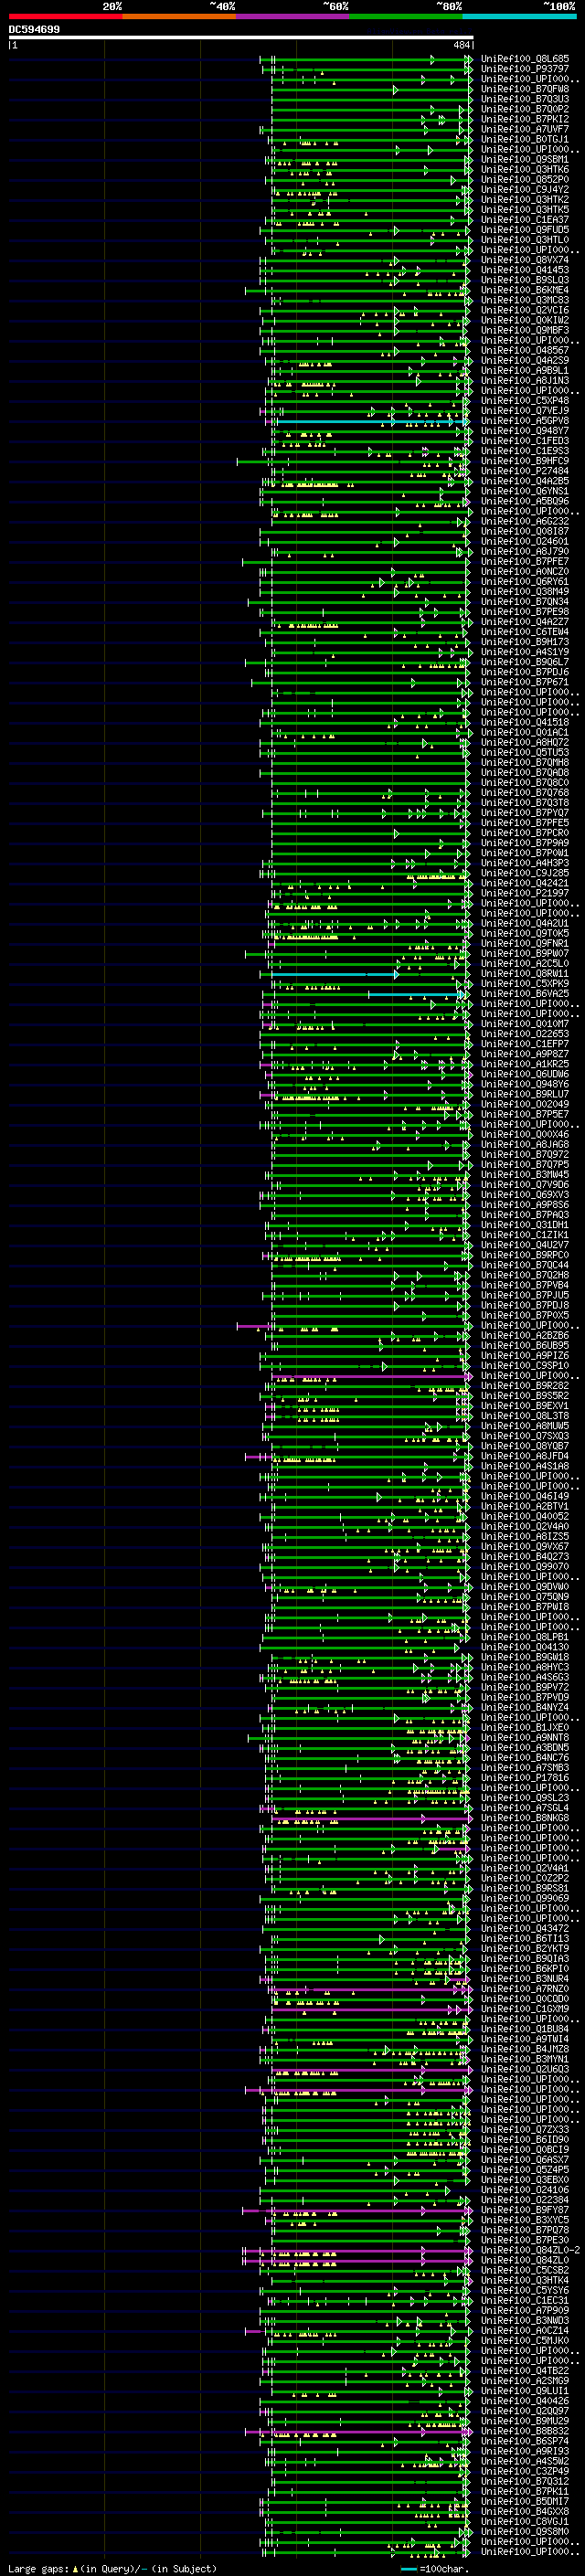Screen dimensions: 585x2576
Task: Open hit UniRef100_B7Q3U3
Action: [x=525, y=99]
